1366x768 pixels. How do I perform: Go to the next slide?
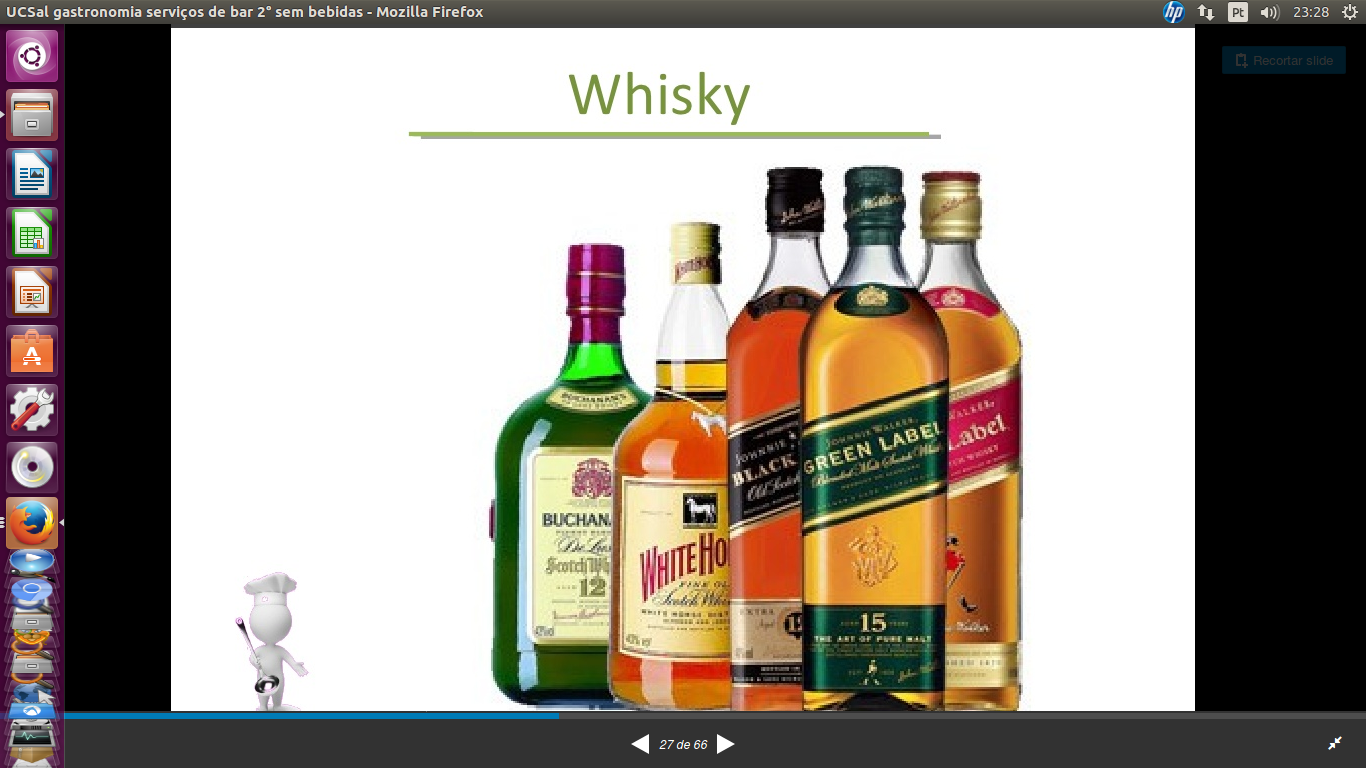click(726, 744)
